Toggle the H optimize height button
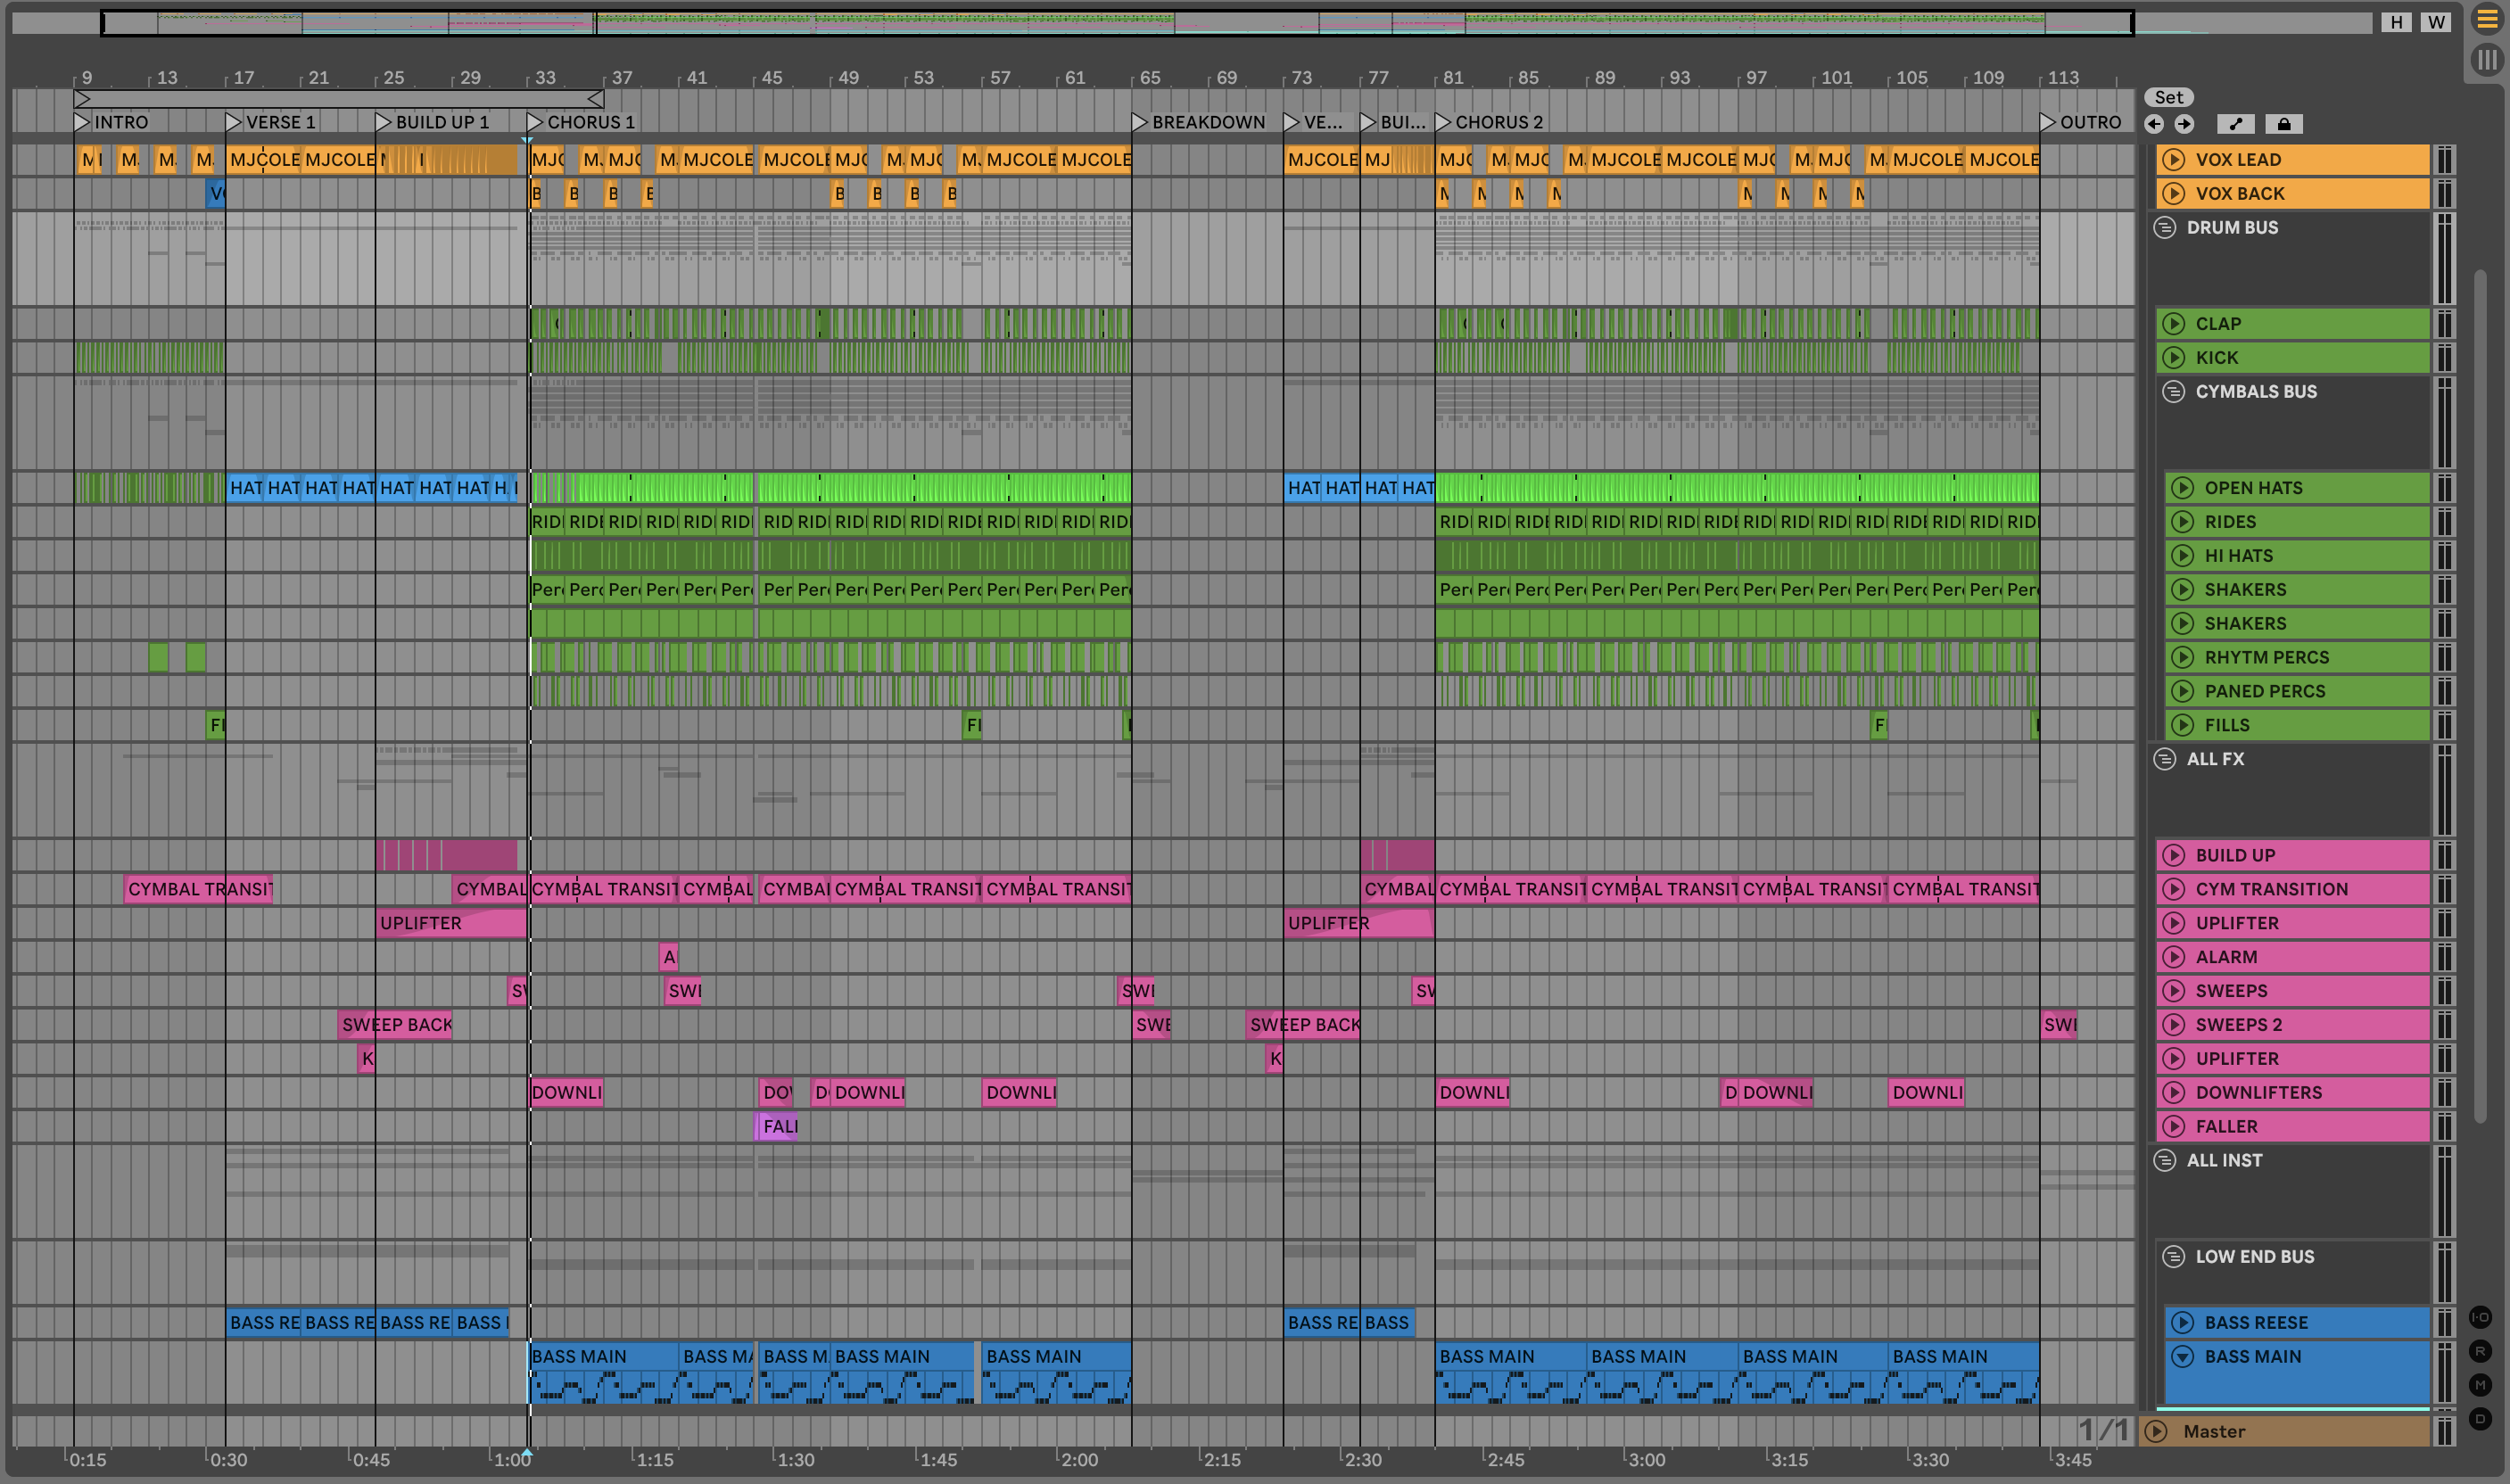Image resolution: width=2510 pixels, height=1484 pixels. [x=2396, y=22]
